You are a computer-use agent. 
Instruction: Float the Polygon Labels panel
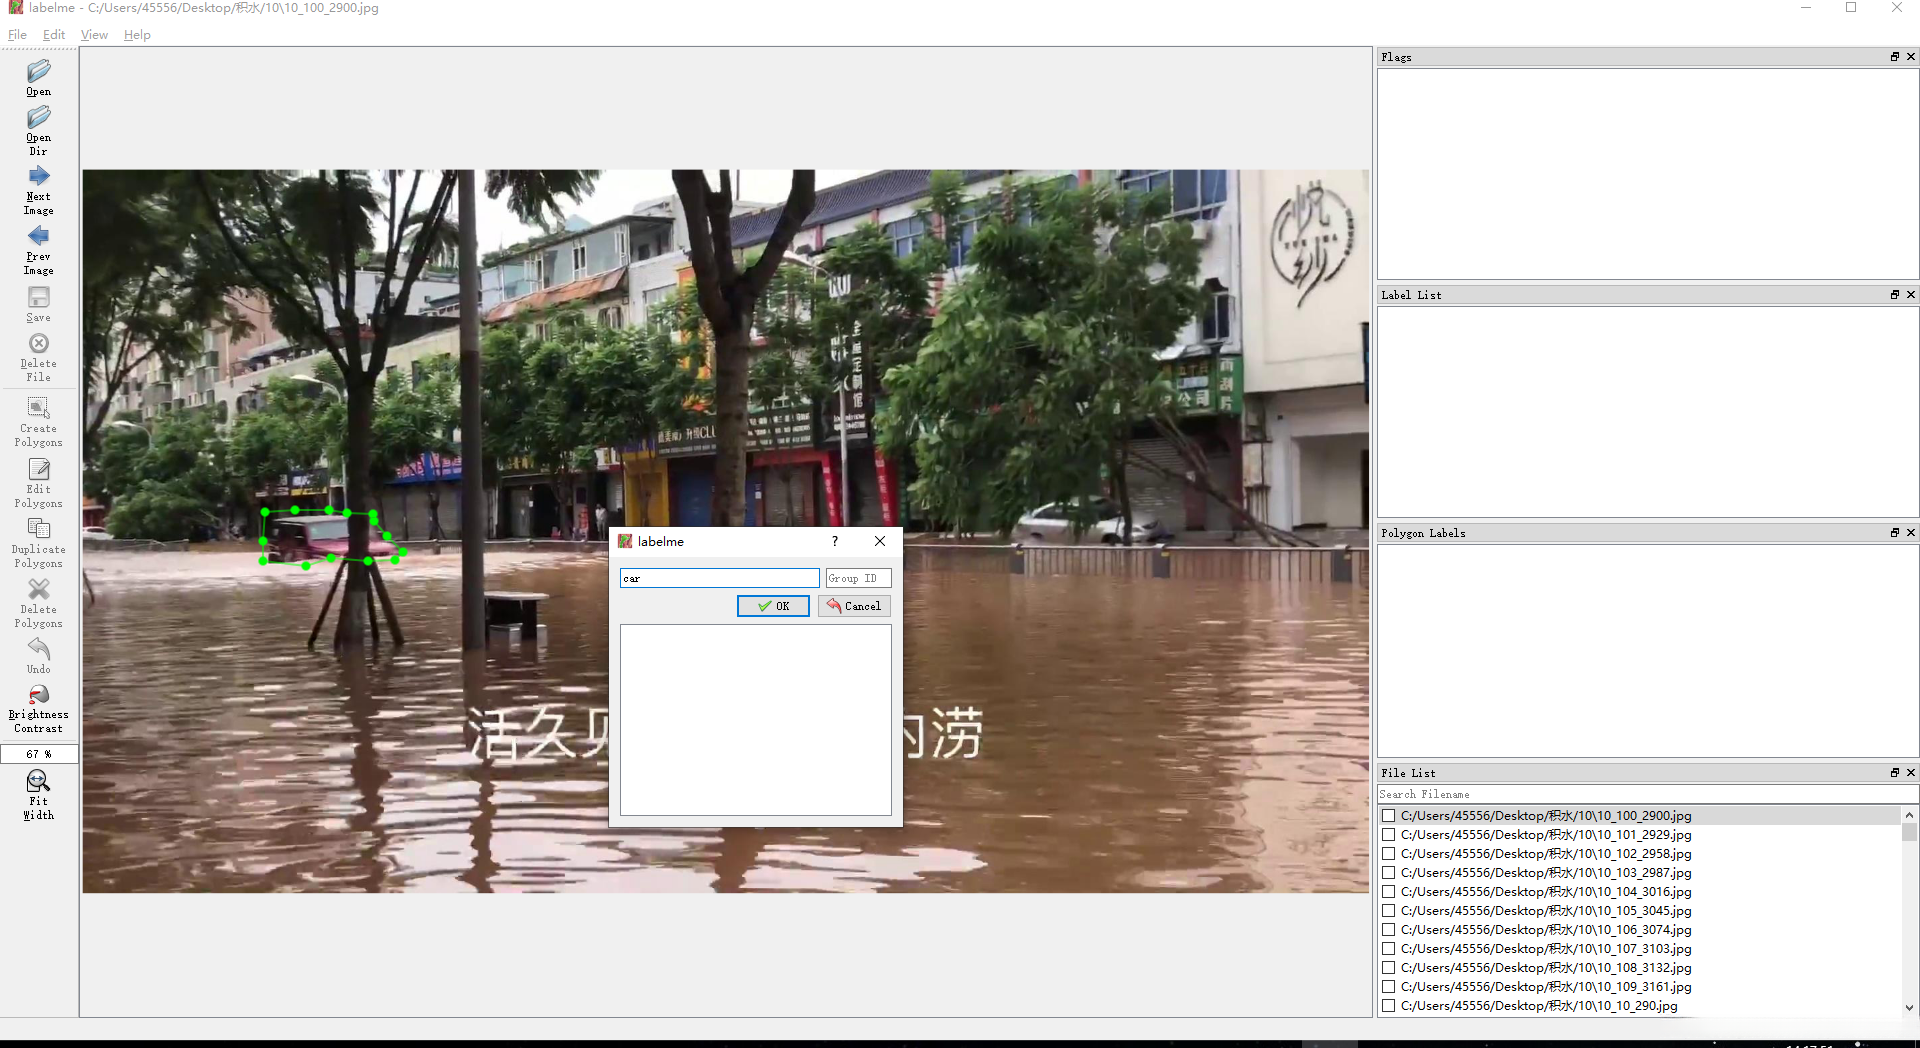[1894, 533]
